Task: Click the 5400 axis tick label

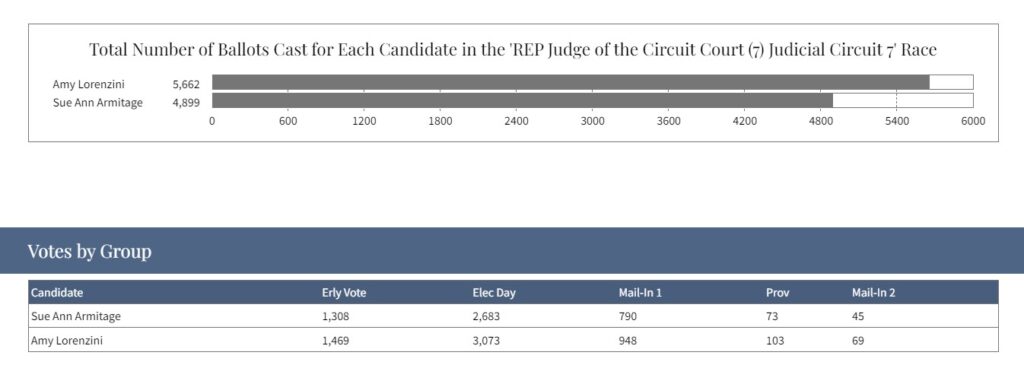Action: tap(897, 121)
